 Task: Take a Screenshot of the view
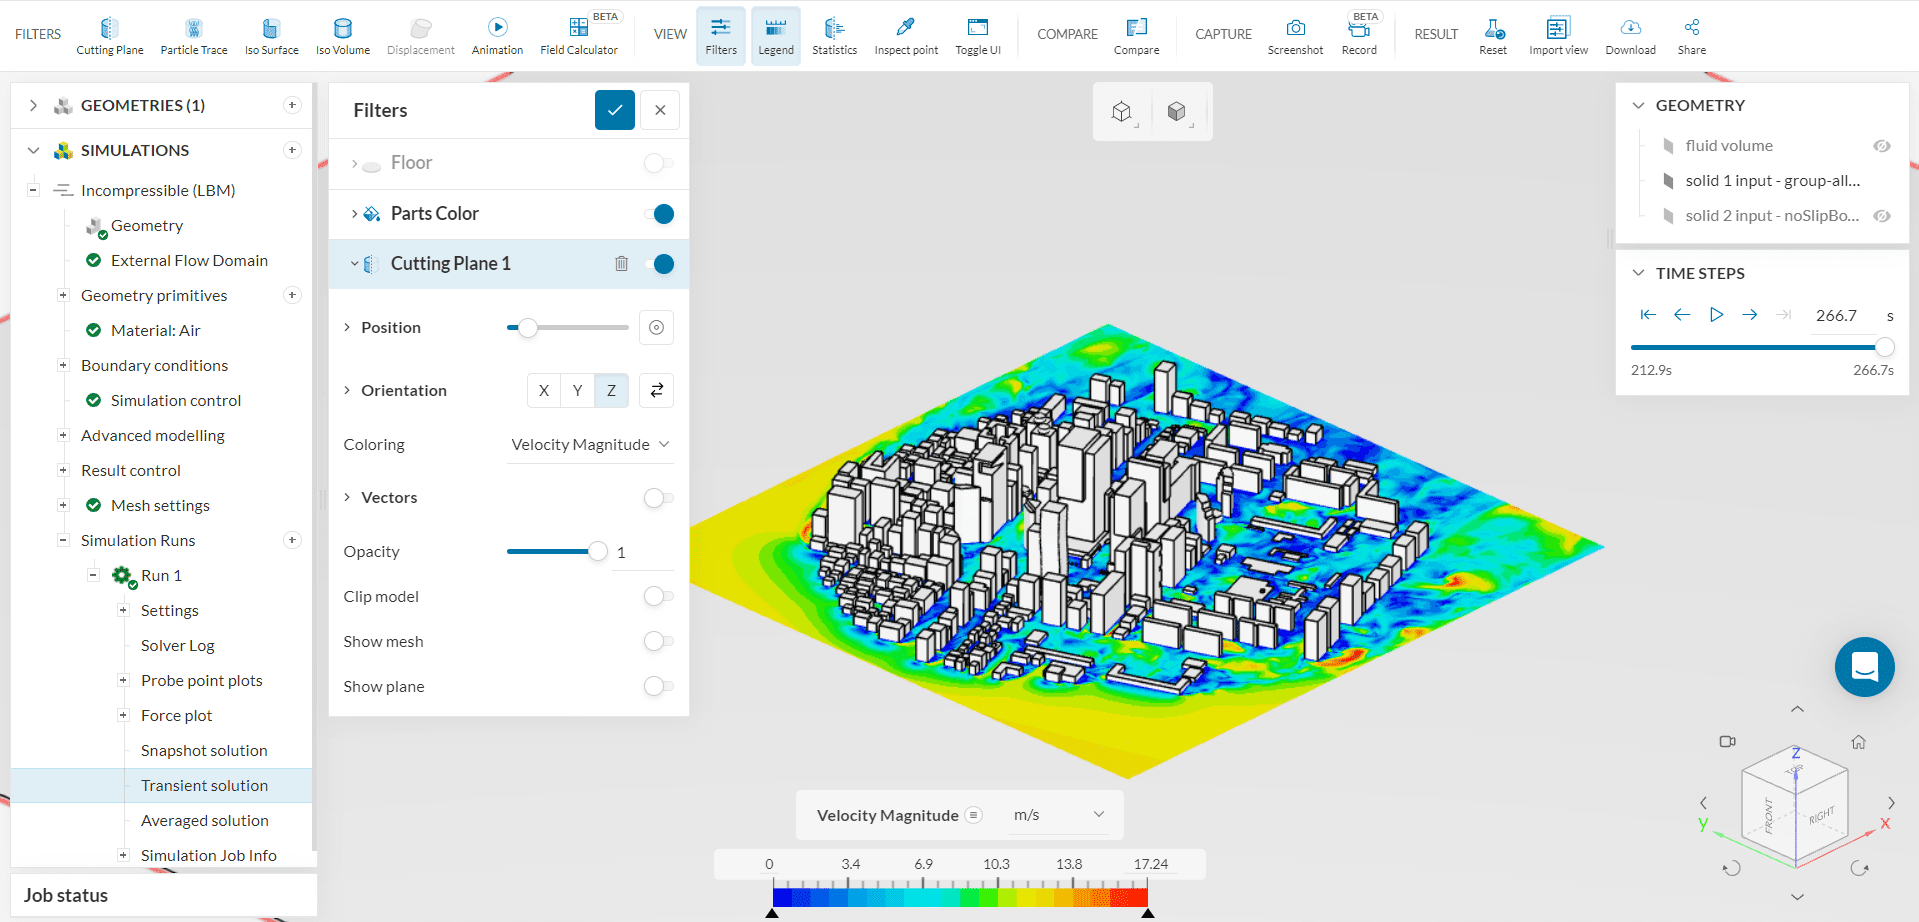(1295, 36)
